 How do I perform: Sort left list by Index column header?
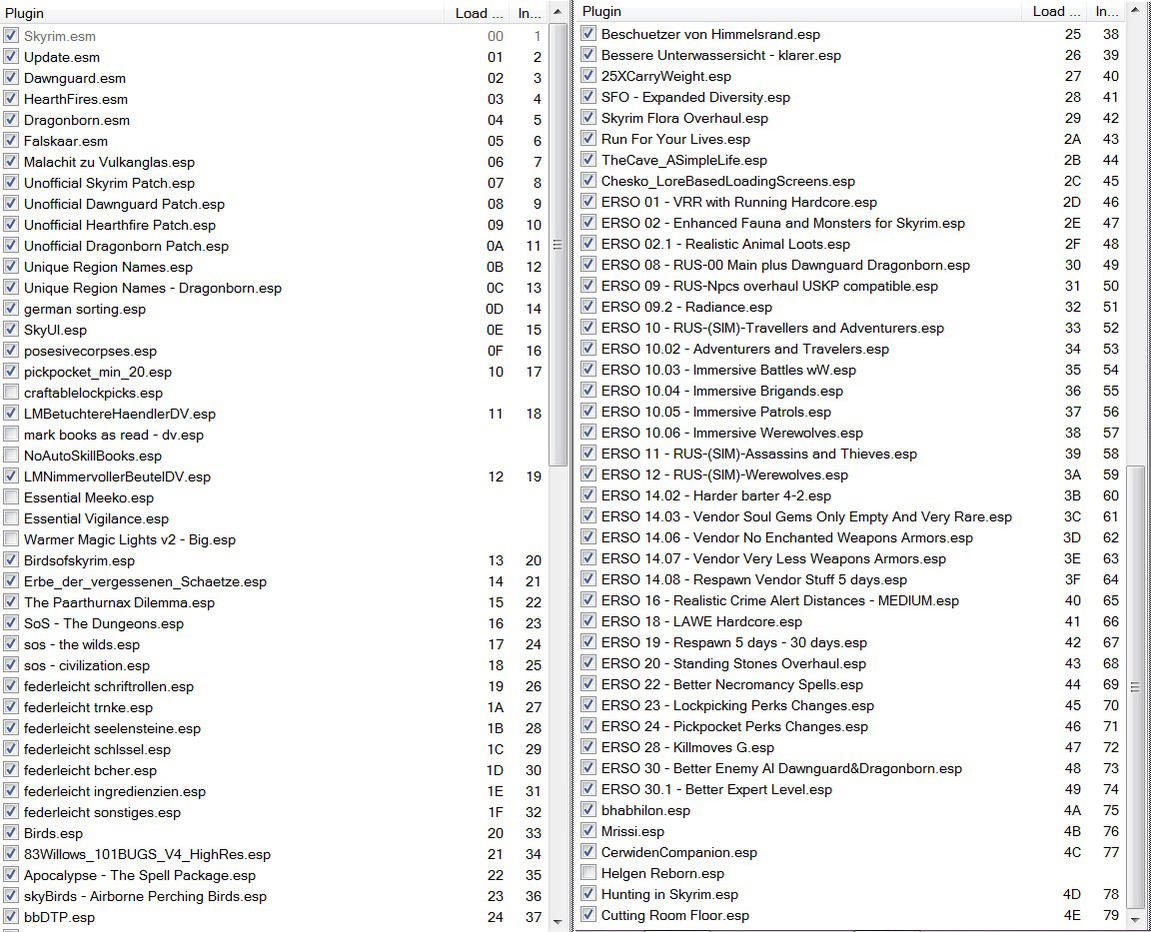click(x=529, y=12)
